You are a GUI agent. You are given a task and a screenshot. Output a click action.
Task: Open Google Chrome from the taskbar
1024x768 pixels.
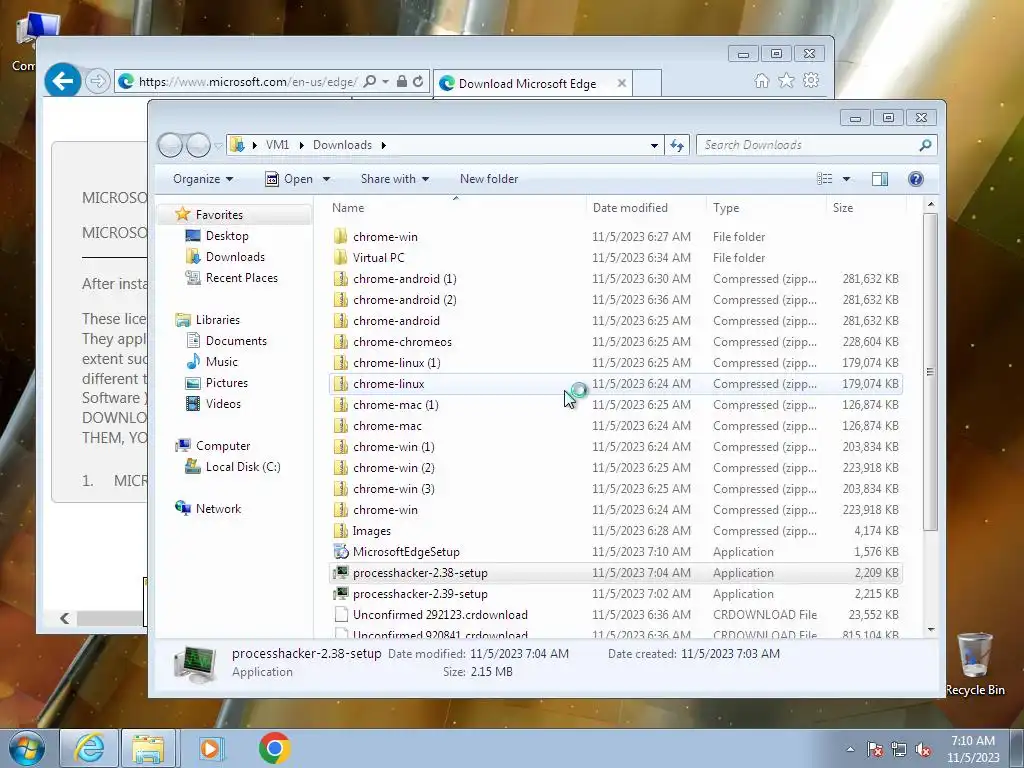tap(274, 748)
